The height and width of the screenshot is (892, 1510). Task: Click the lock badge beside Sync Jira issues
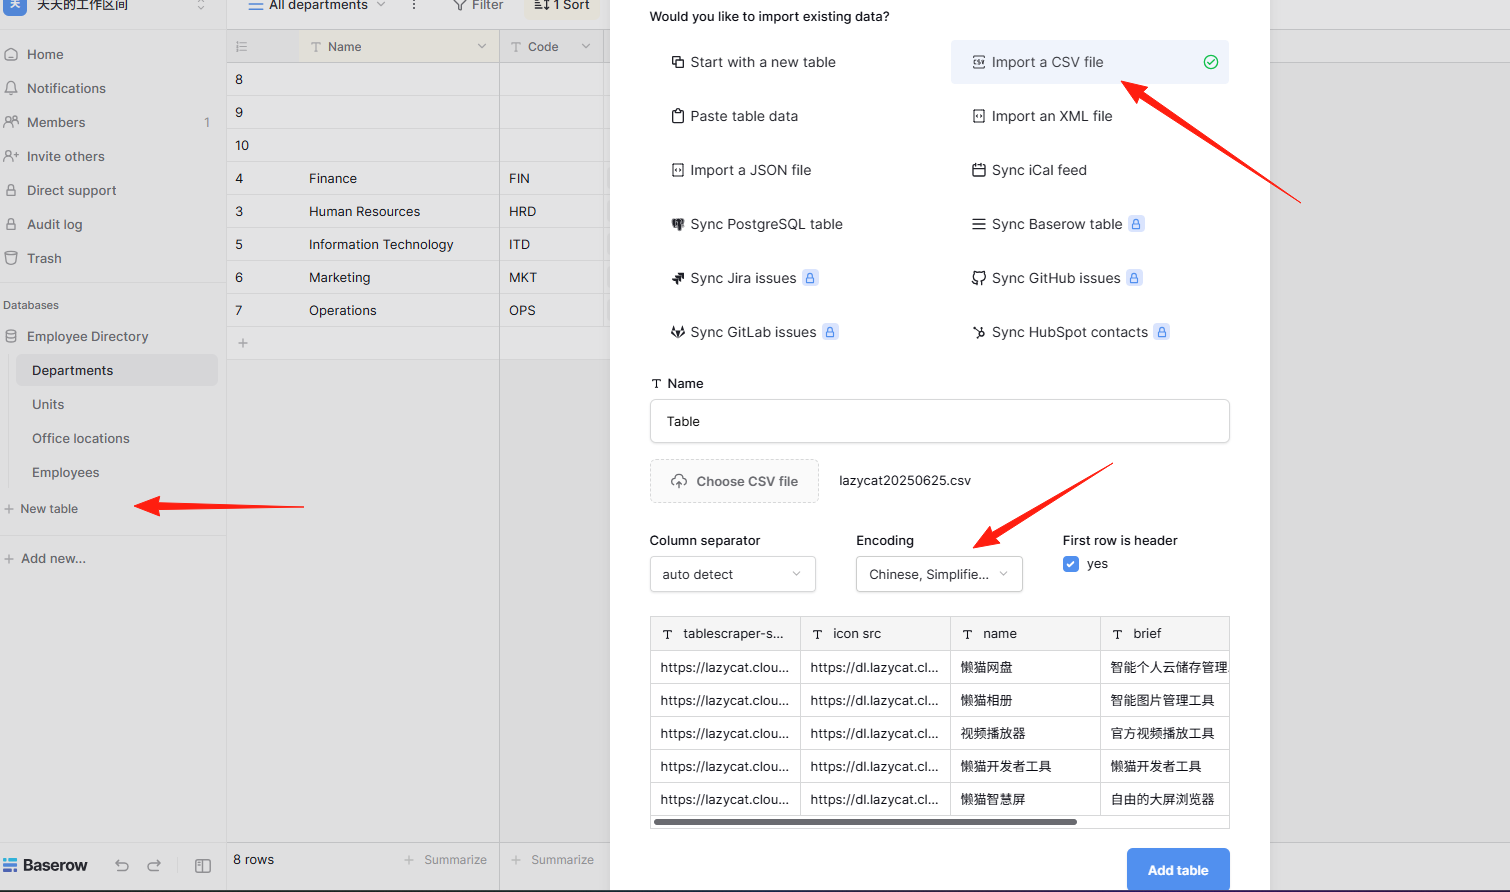point(810,278)
